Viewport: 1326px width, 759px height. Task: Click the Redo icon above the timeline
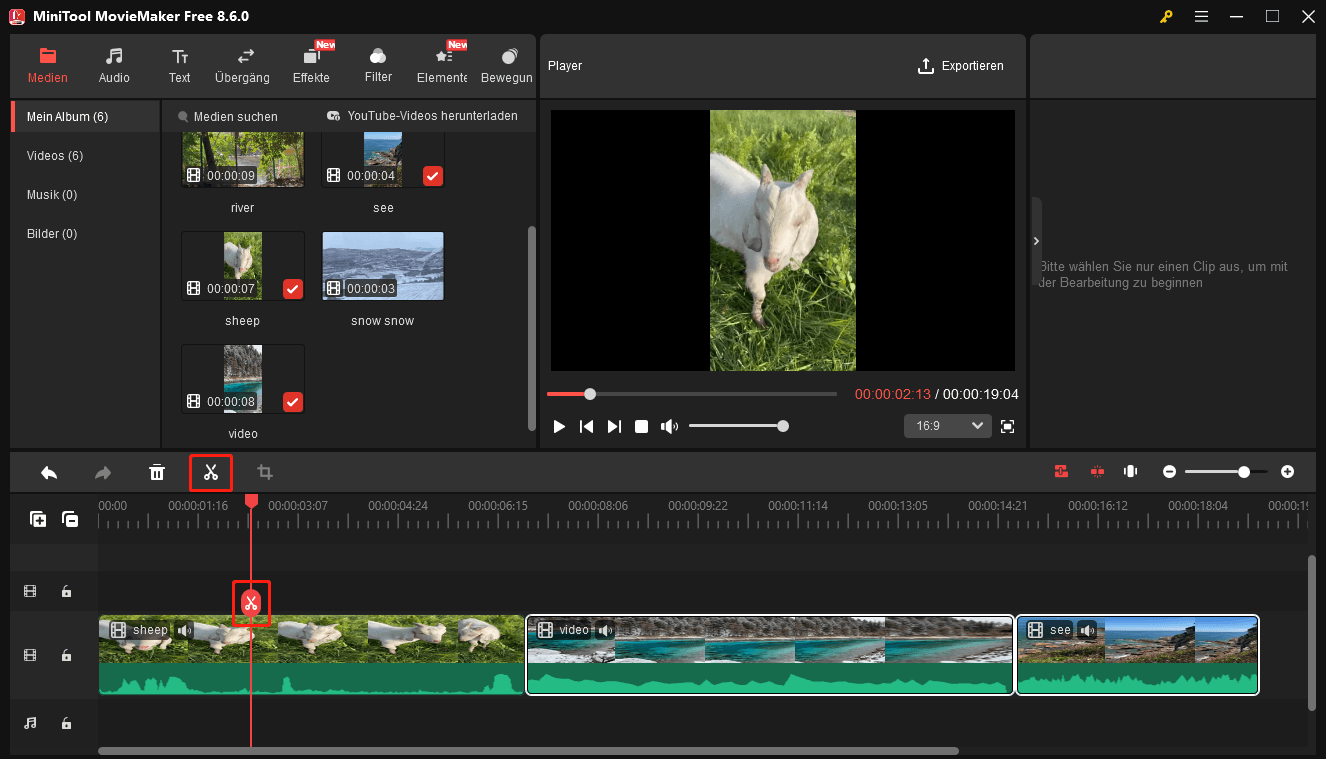102,471
